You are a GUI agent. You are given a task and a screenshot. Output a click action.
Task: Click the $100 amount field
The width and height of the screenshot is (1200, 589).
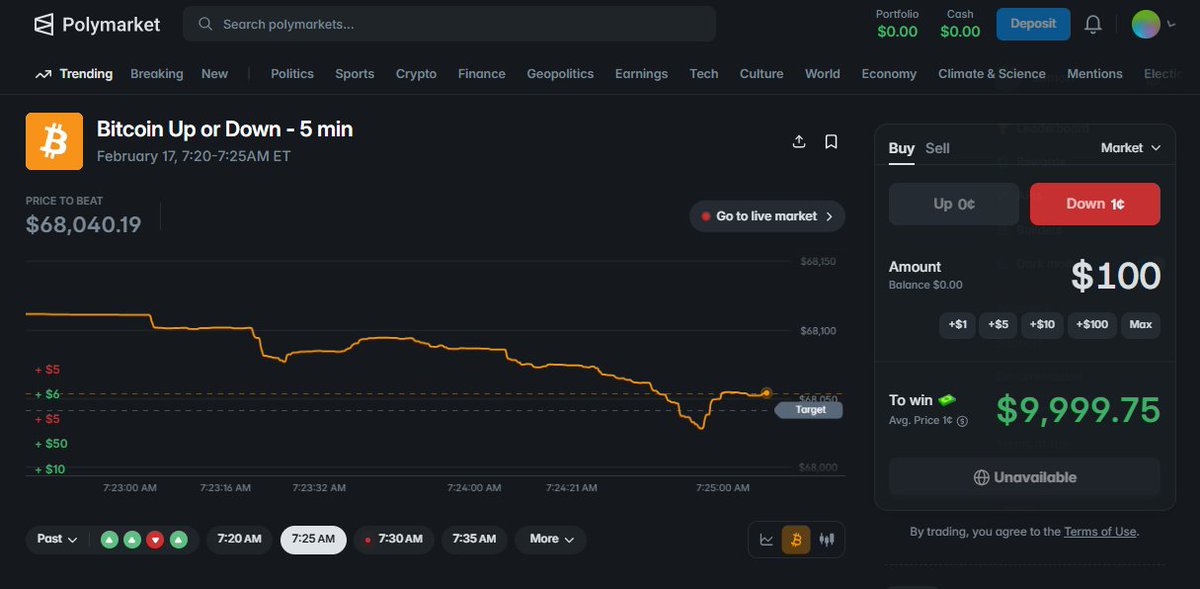(1116, 276)
